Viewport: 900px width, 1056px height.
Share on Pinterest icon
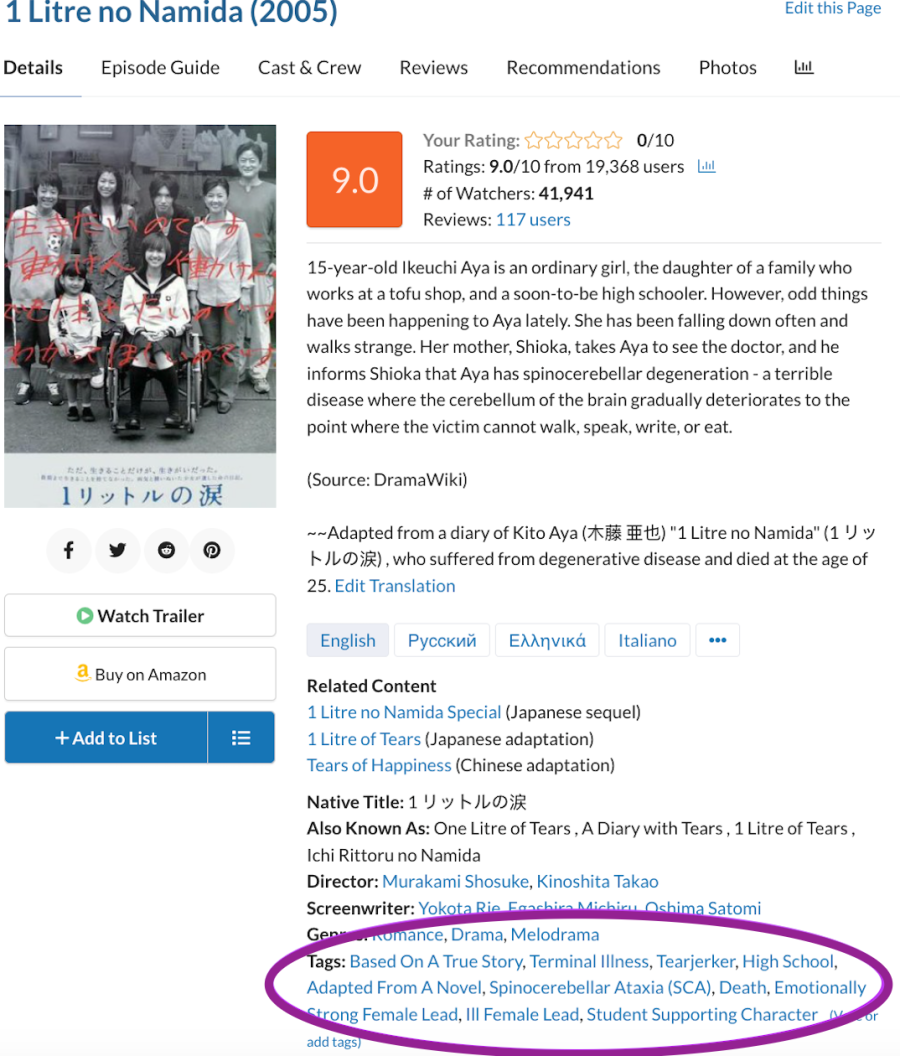click(x=212, y=550)
